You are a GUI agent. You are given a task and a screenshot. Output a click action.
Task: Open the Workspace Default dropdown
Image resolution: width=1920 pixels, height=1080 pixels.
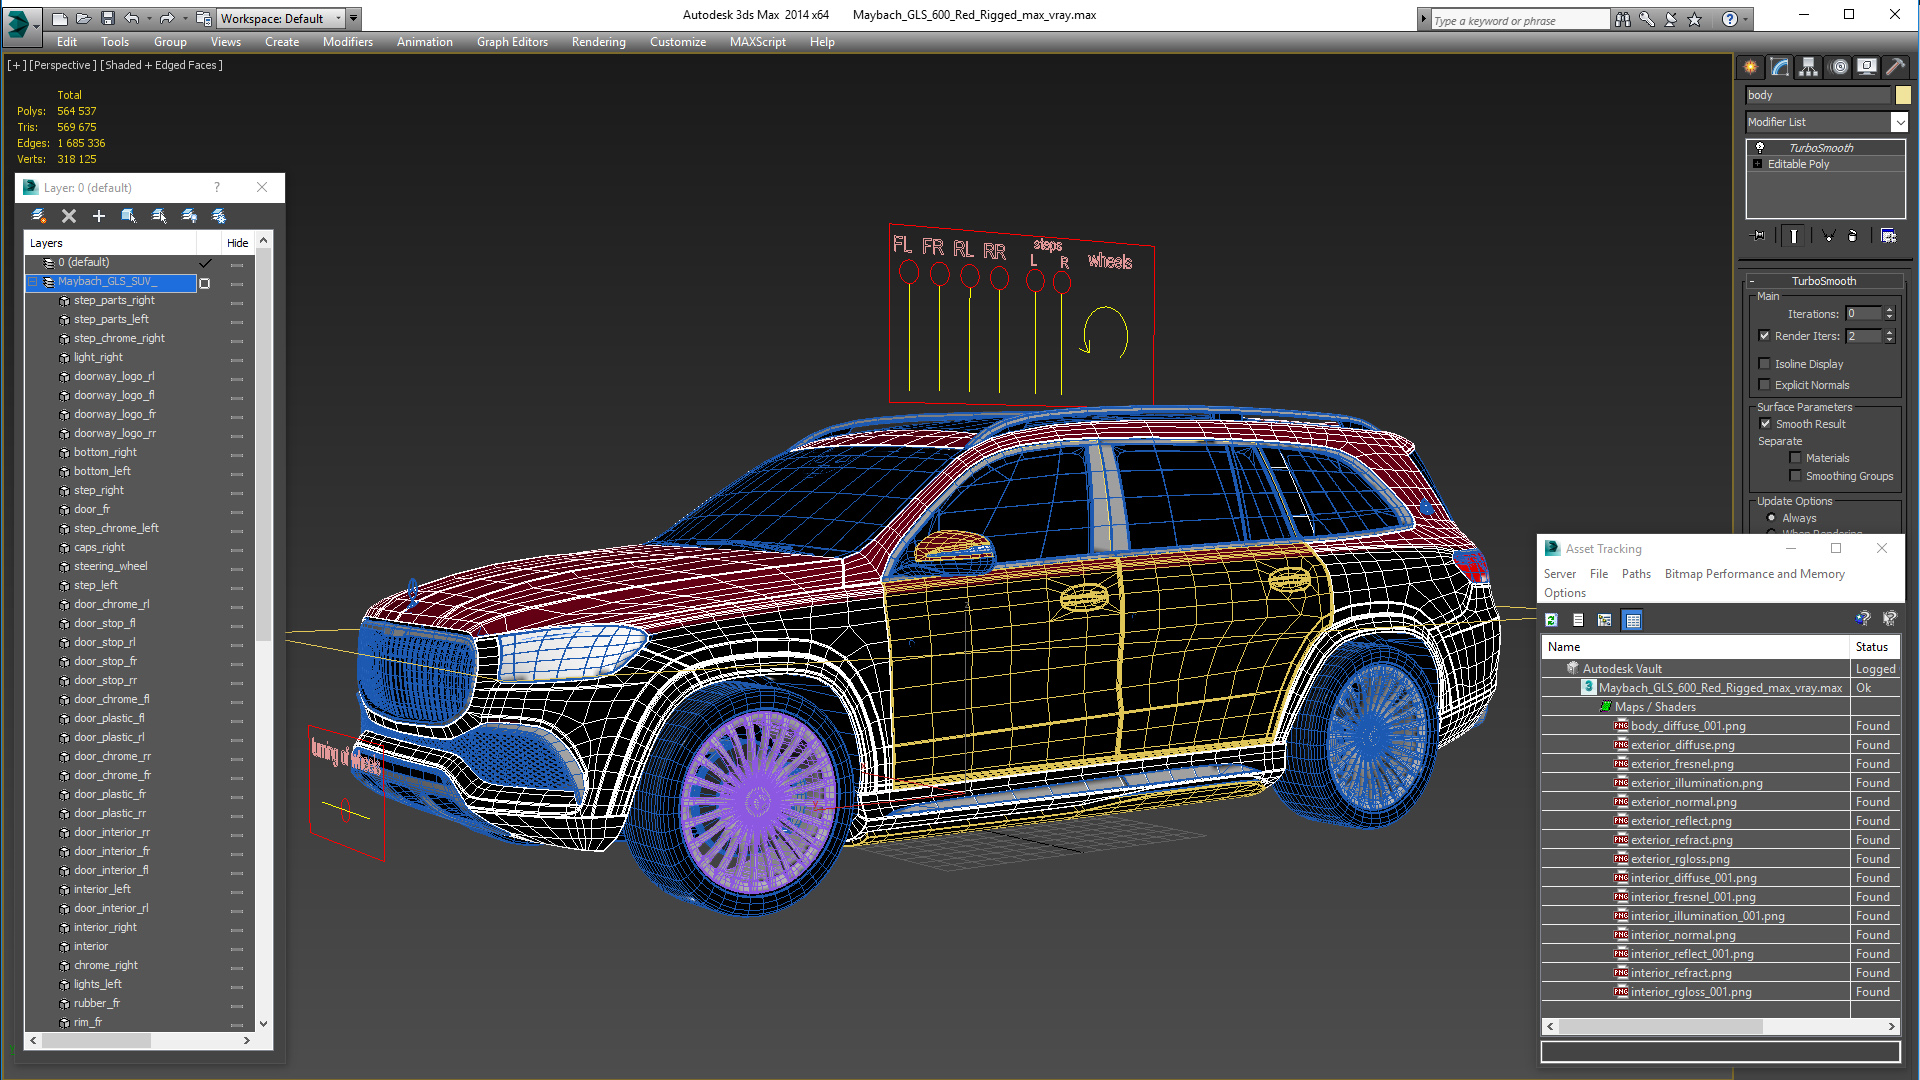pos(338,18)
